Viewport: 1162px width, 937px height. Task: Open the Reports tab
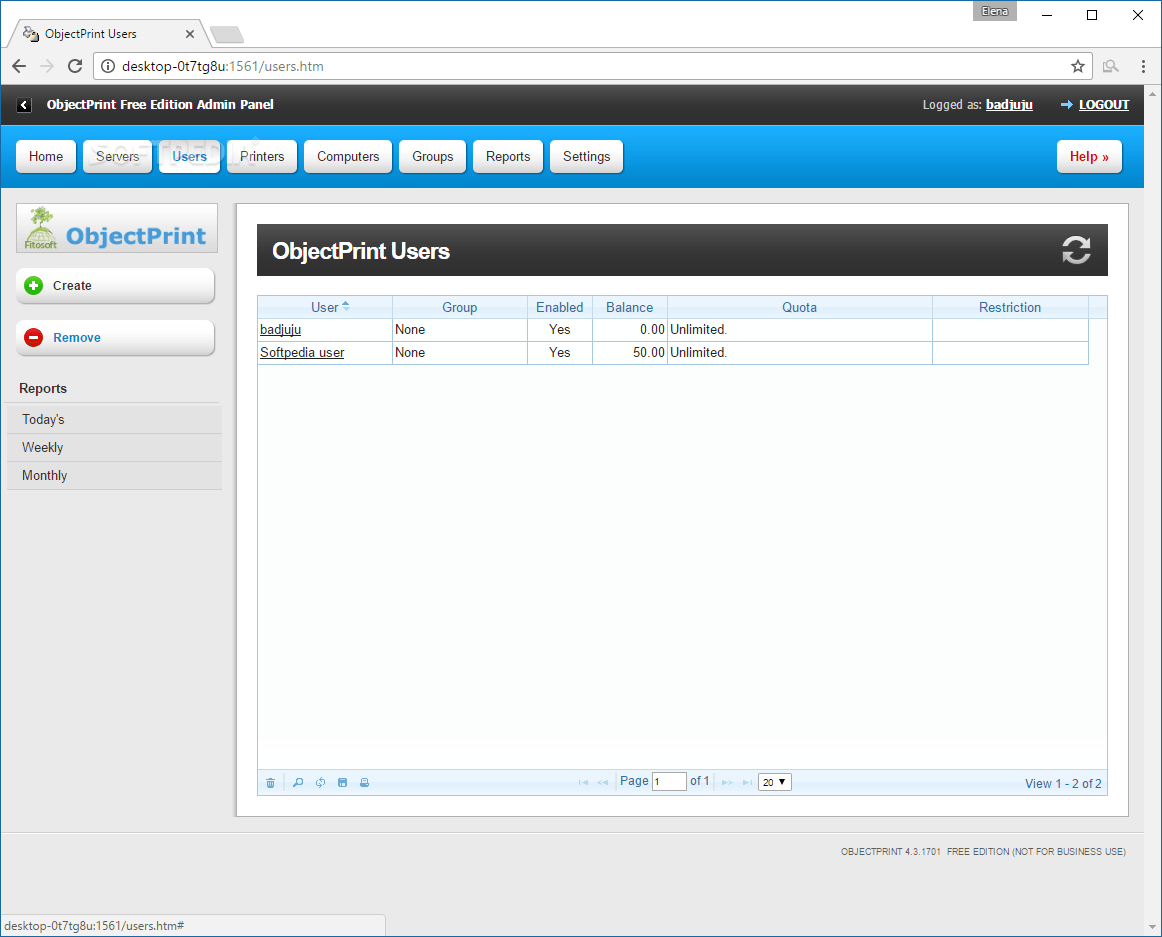(508, 156)
